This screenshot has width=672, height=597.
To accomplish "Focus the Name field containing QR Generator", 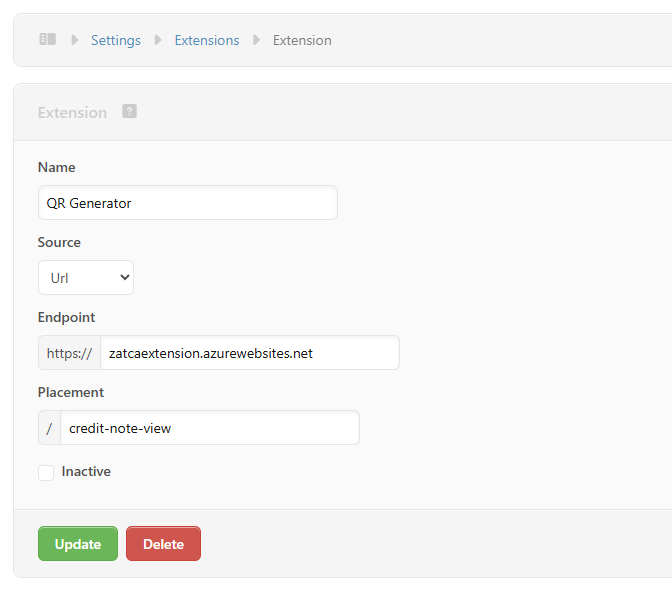I will (187, 203).
